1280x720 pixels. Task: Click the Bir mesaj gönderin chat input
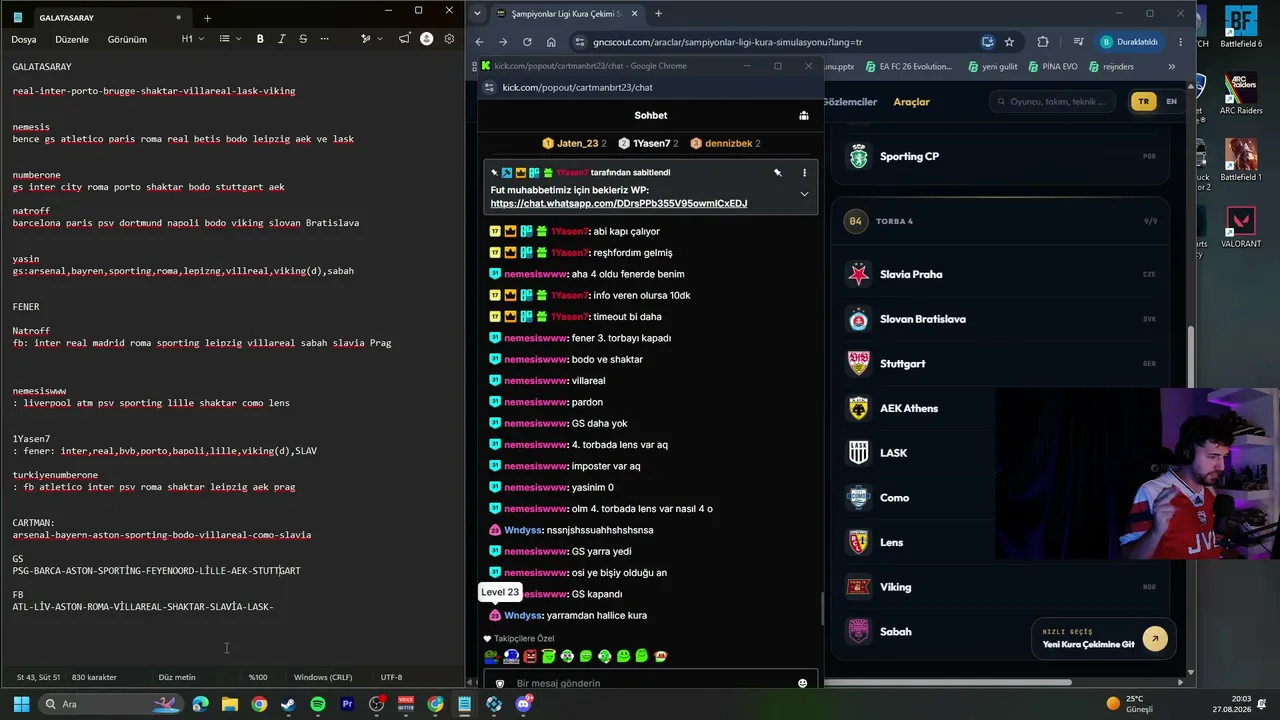tap(651, 683)
